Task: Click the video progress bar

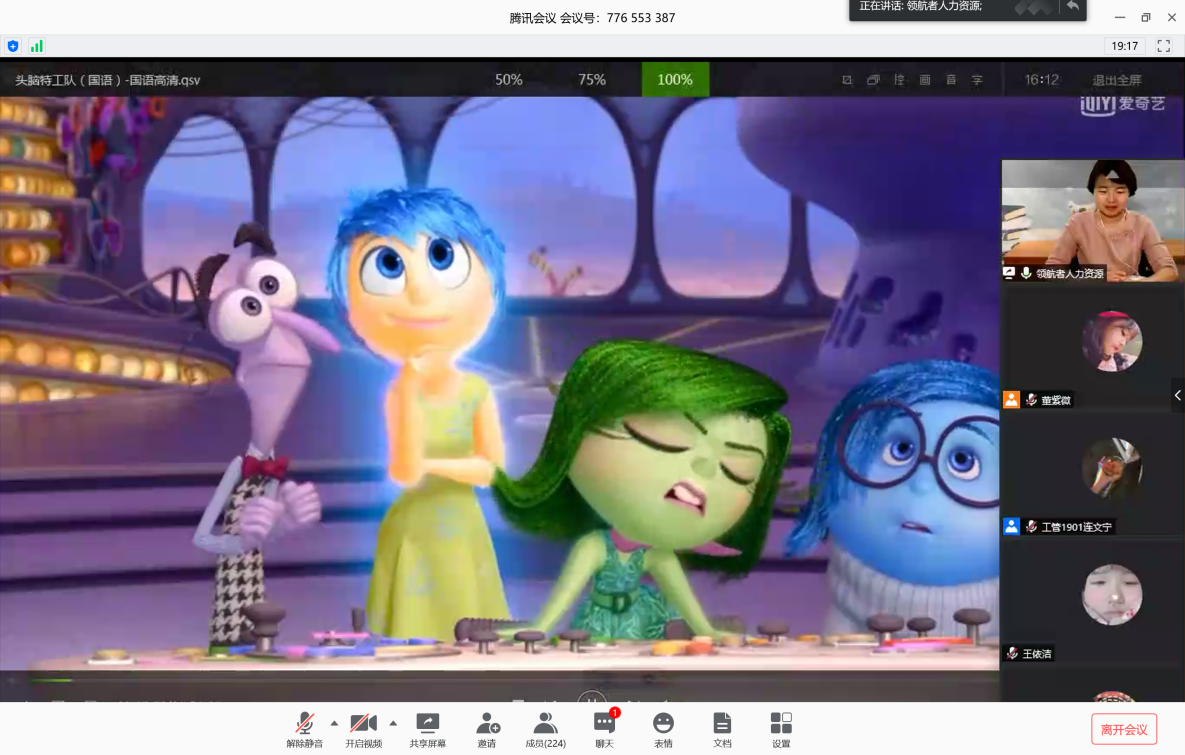Action: coord(499,680)
